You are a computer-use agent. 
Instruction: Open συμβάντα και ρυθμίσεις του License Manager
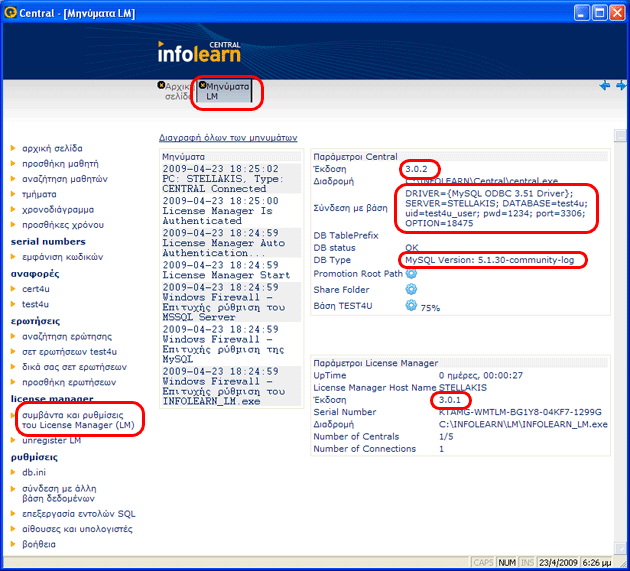click(78, 420)
